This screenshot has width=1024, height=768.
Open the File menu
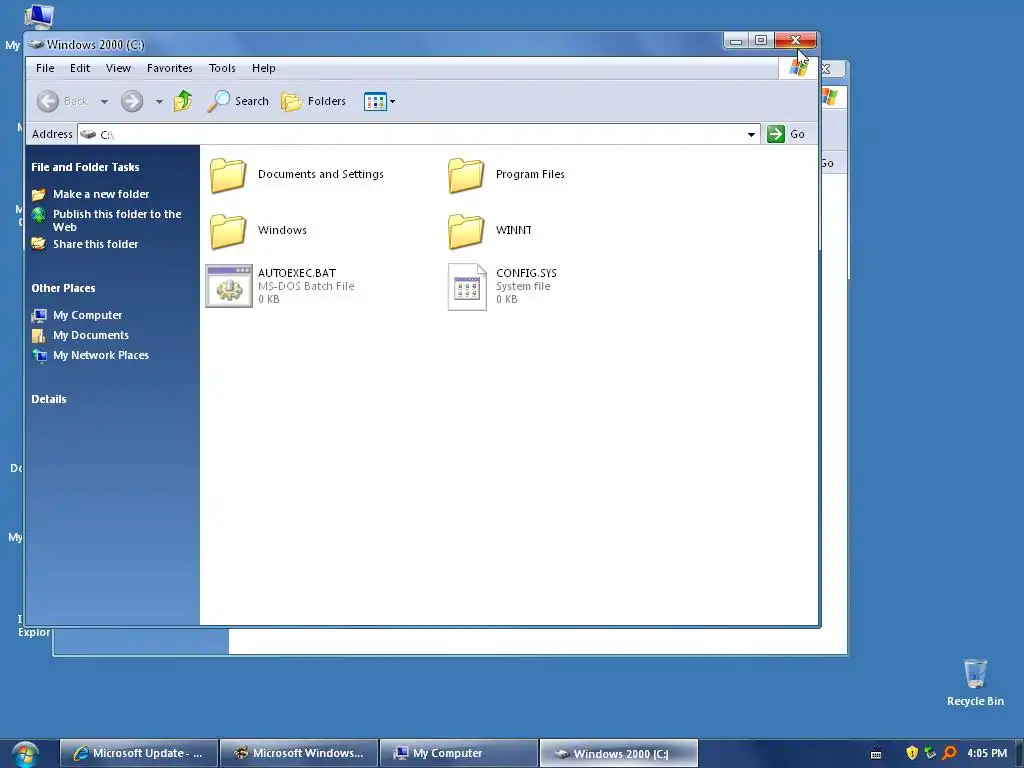[45, 68]
